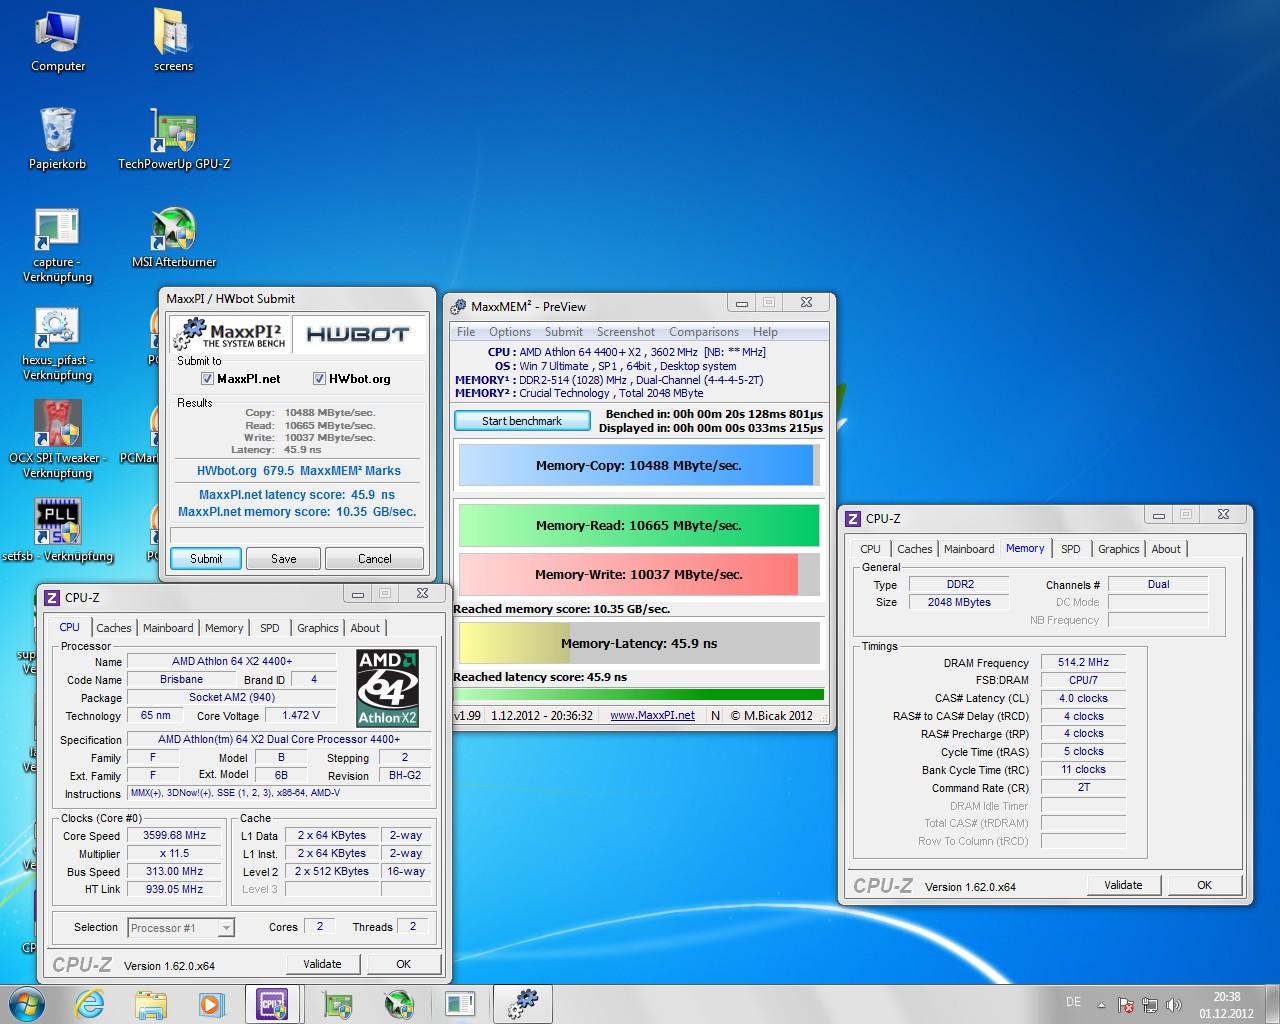Image resolution: width=1280 pixels, height=1024 pixels.
Task: Open hexus_pifast - Verknüpfung shortcut
Action: 58,344
